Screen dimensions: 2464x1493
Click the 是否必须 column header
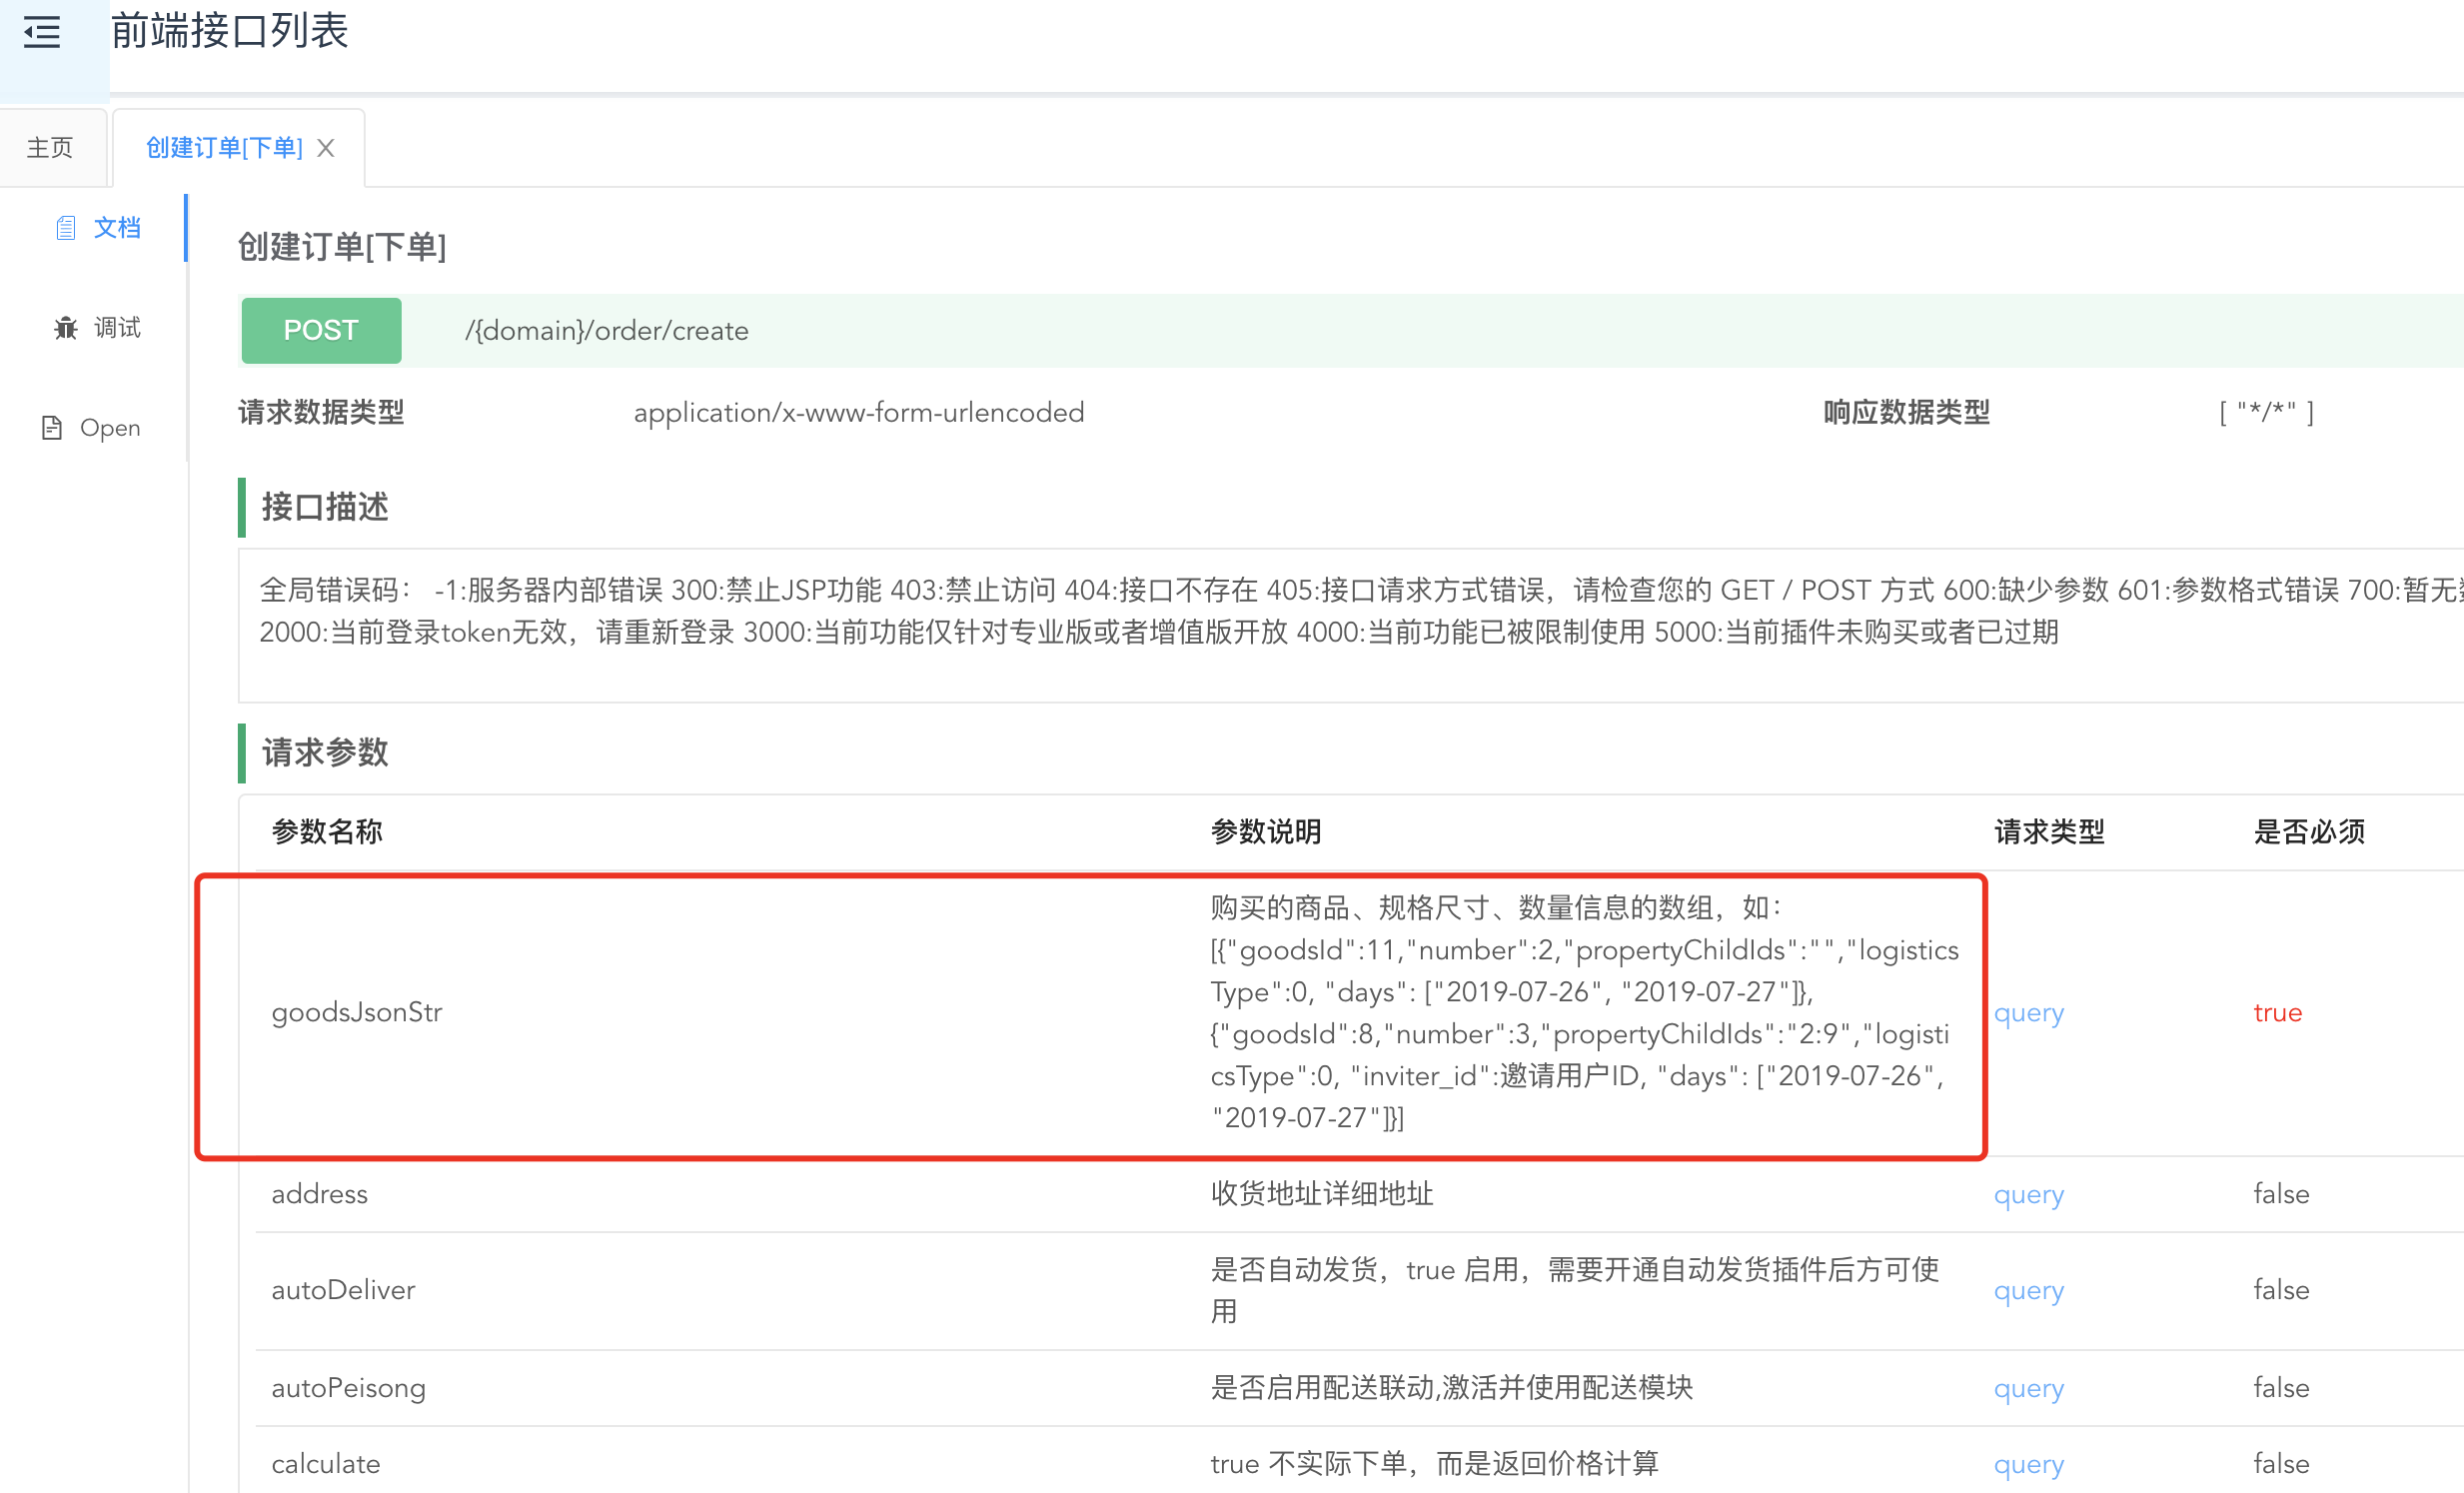tap(2308, 831)
